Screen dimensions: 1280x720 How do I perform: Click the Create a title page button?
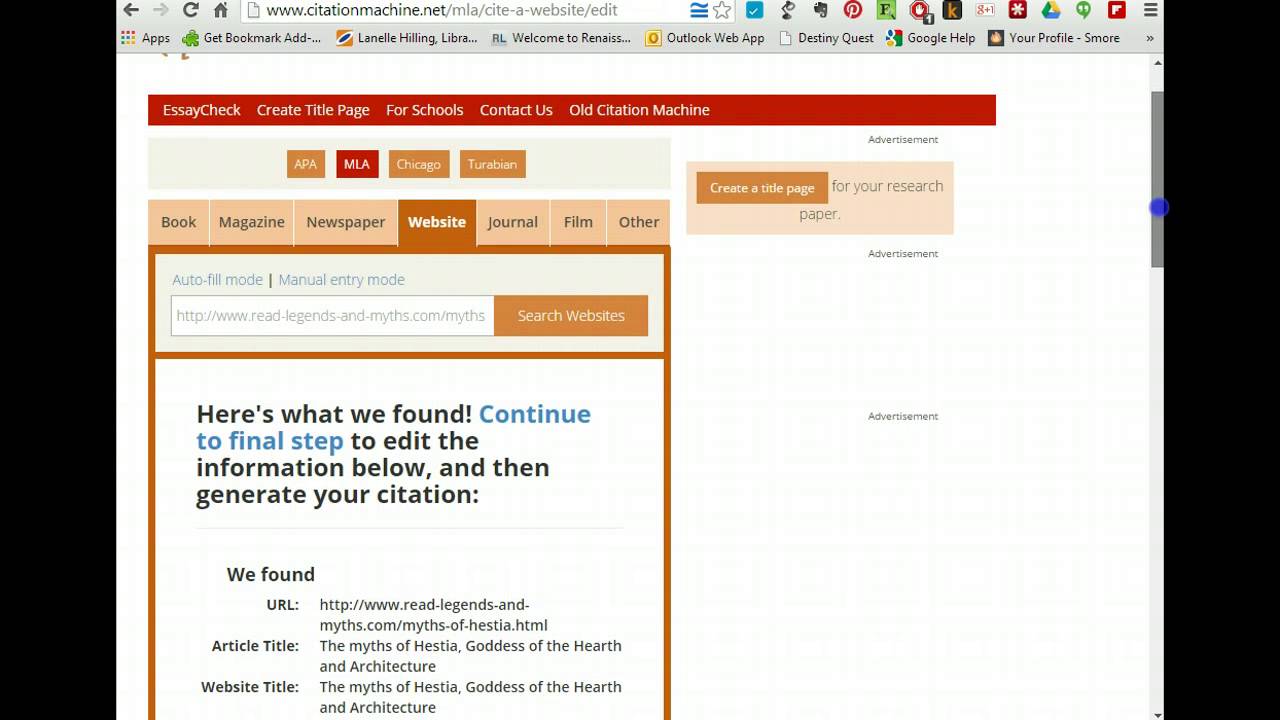click(x=762, y=188)
